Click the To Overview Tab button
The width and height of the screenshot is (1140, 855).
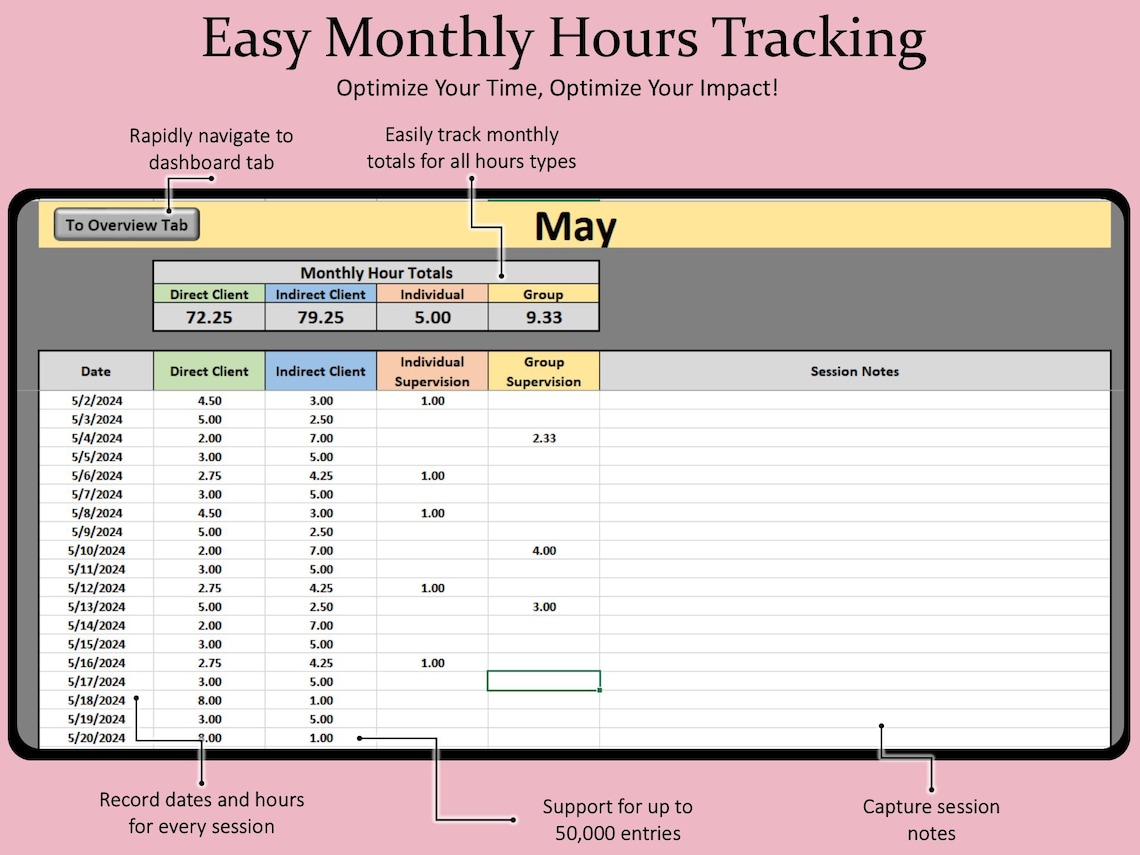click(125, 224)
